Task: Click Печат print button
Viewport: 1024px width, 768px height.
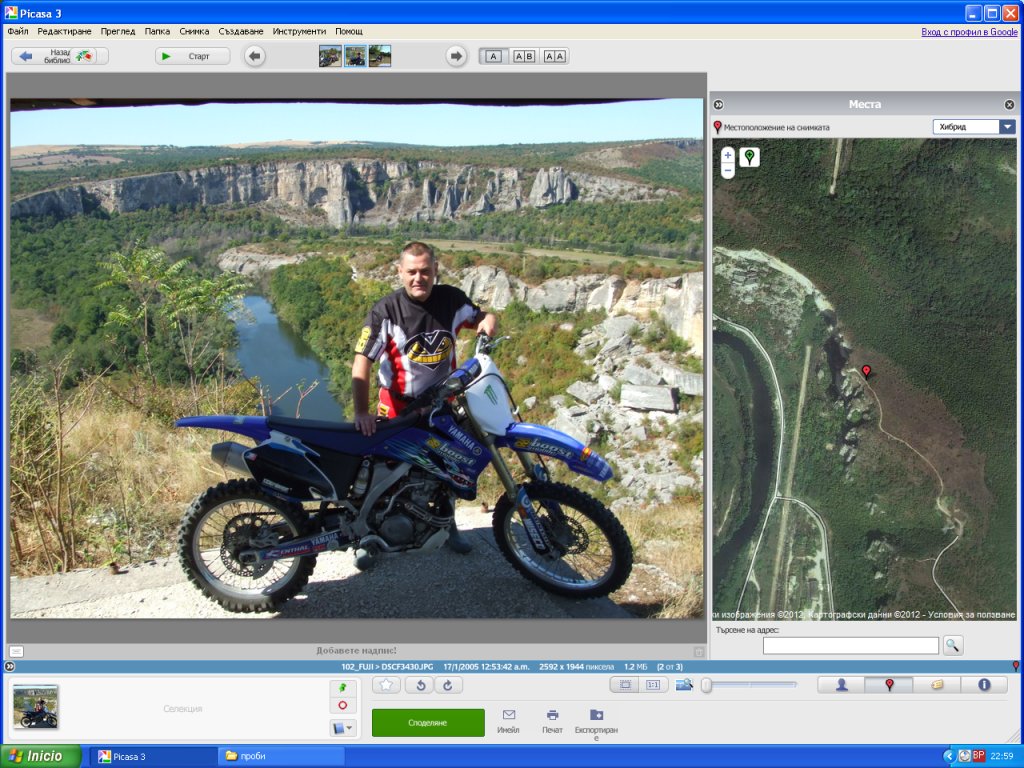Action: (552, 722)
